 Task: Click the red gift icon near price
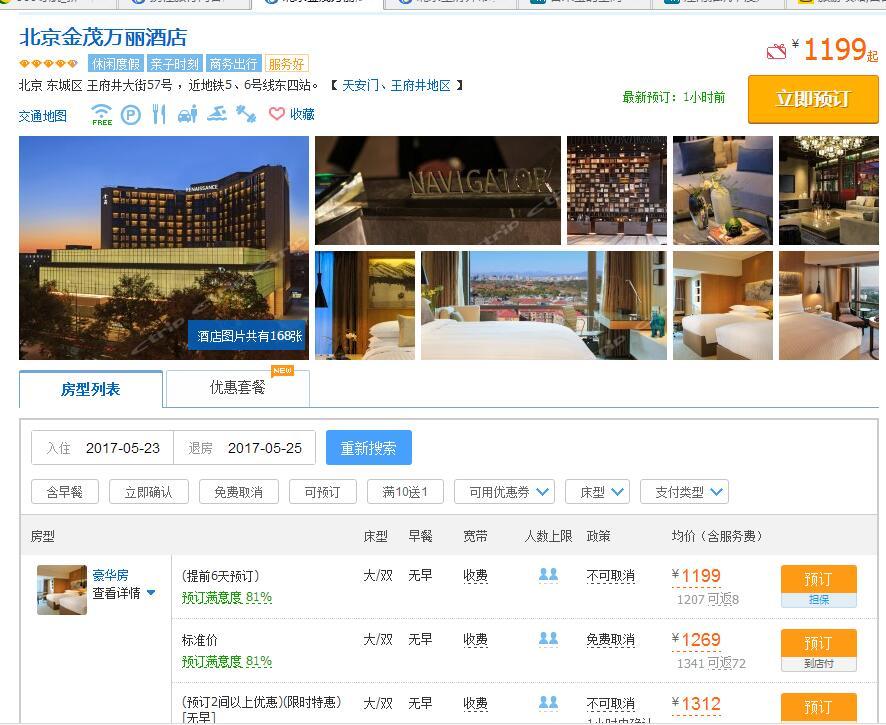coord(776,52)
